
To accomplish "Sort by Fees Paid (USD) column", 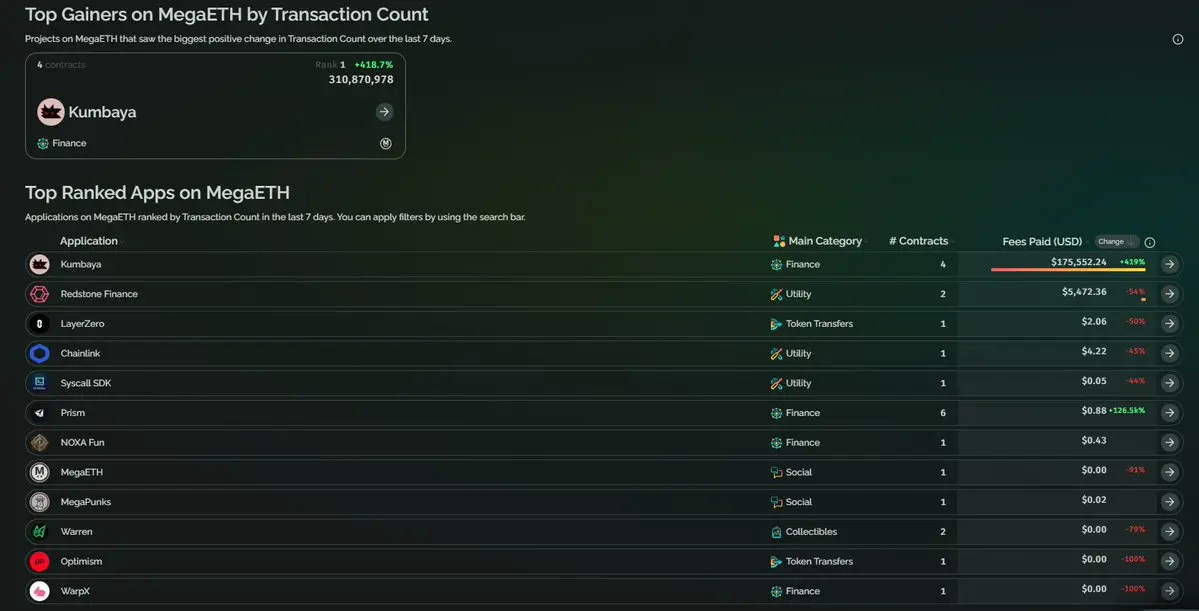I will 1042,242.
